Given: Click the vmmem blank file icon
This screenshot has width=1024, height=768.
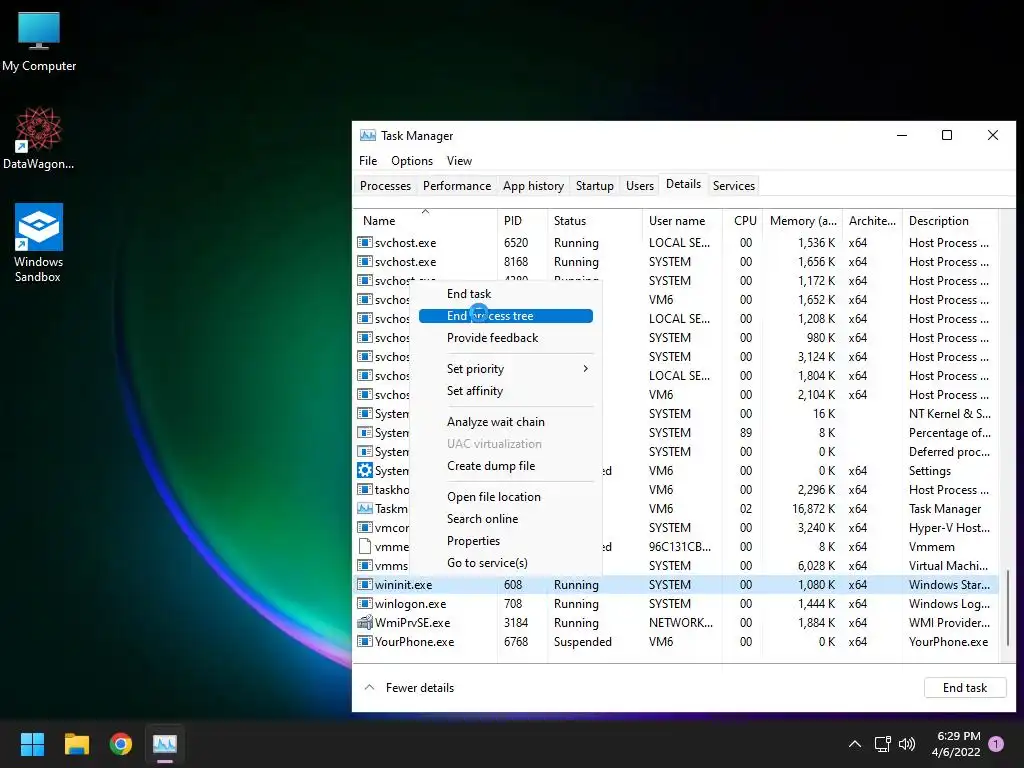Looking at the screenshot, I should [x=364, y=547].
